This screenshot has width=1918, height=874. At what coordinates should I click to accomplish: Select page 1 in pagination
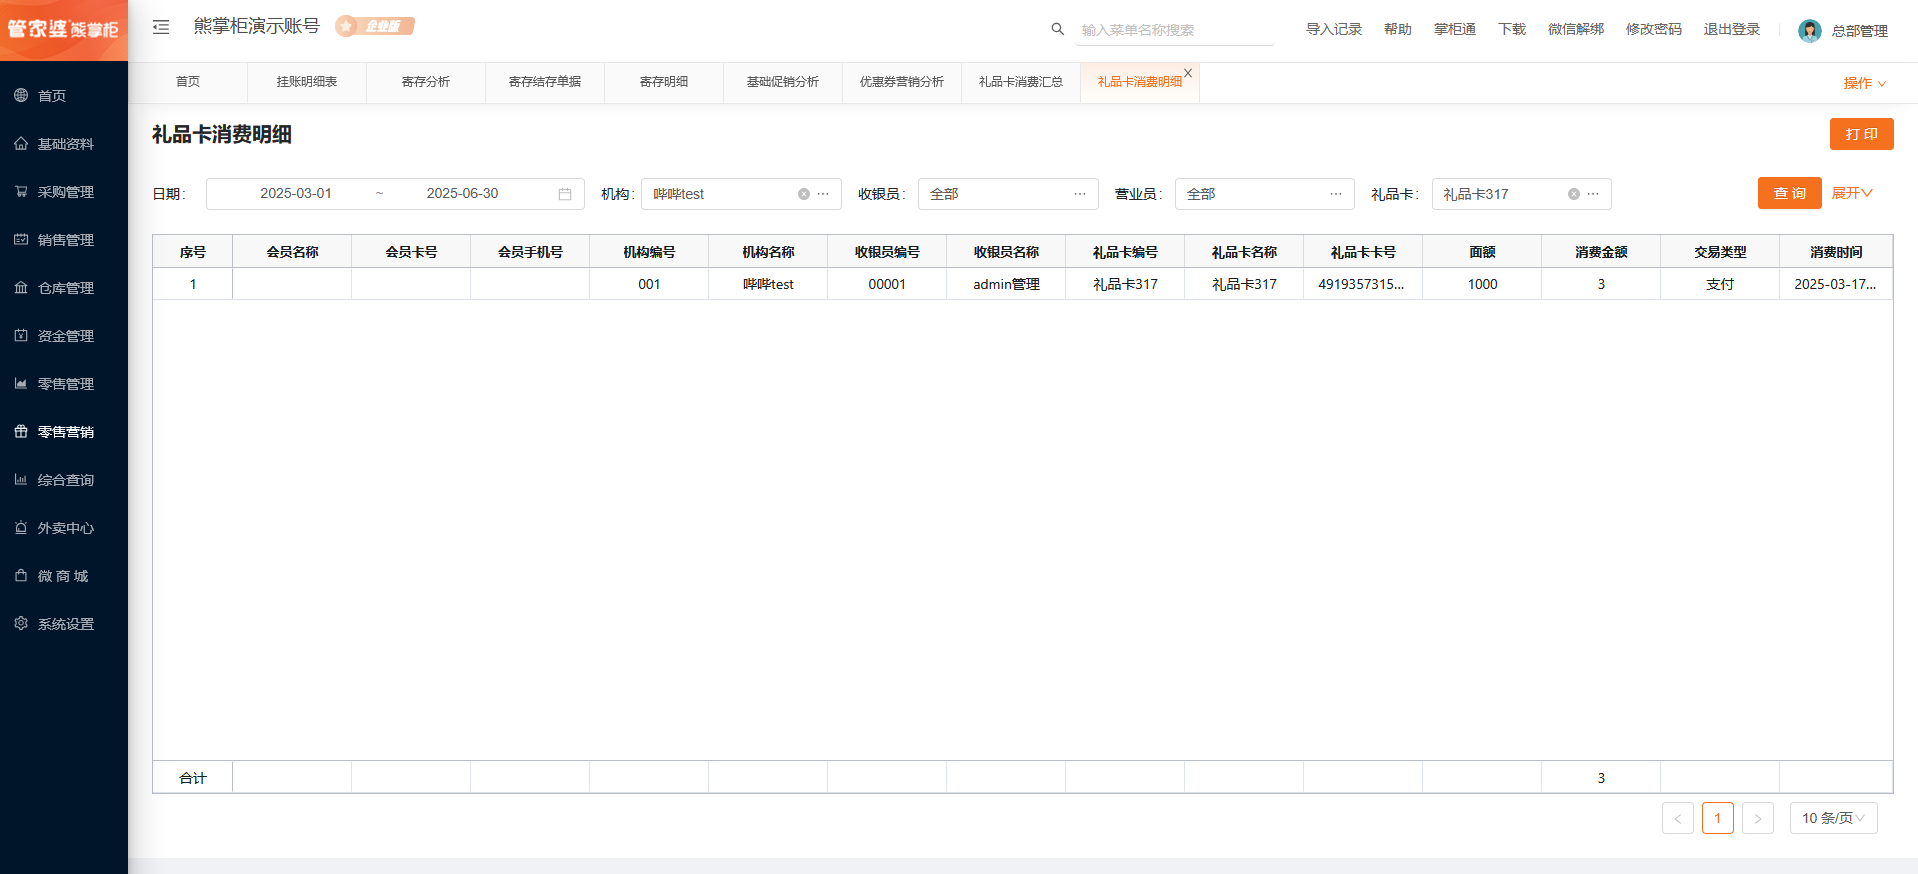click(x=1718, y=818)
